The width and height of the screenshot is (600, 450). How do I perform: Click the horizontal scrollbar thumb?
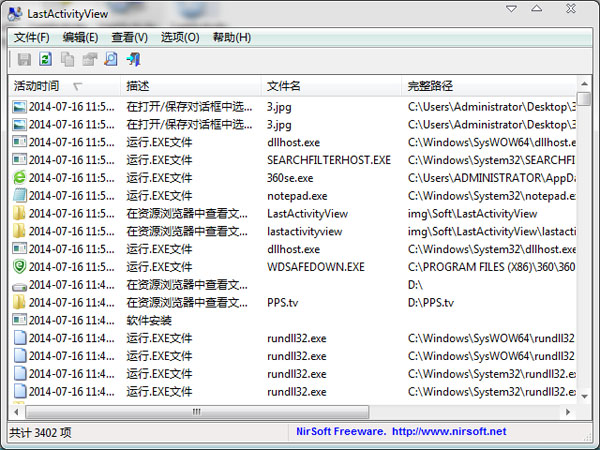click(x=197, y=412)
